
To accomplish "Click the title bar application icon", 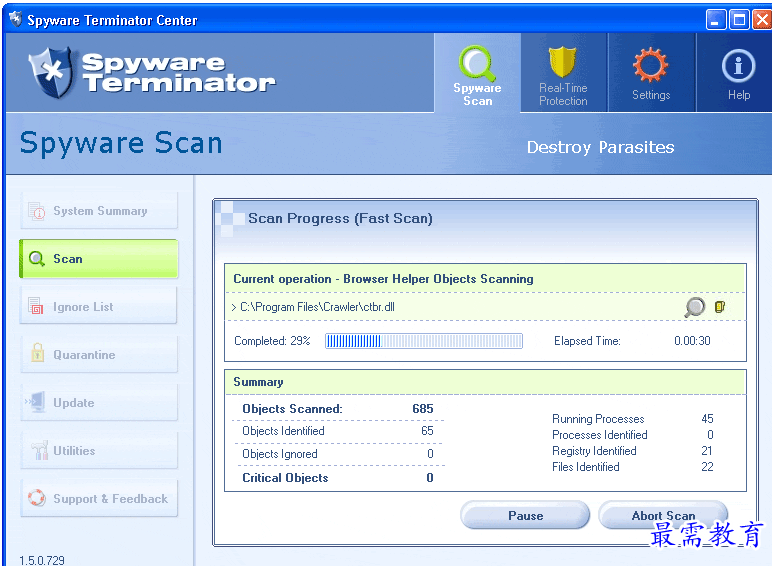I will point(15,19).
